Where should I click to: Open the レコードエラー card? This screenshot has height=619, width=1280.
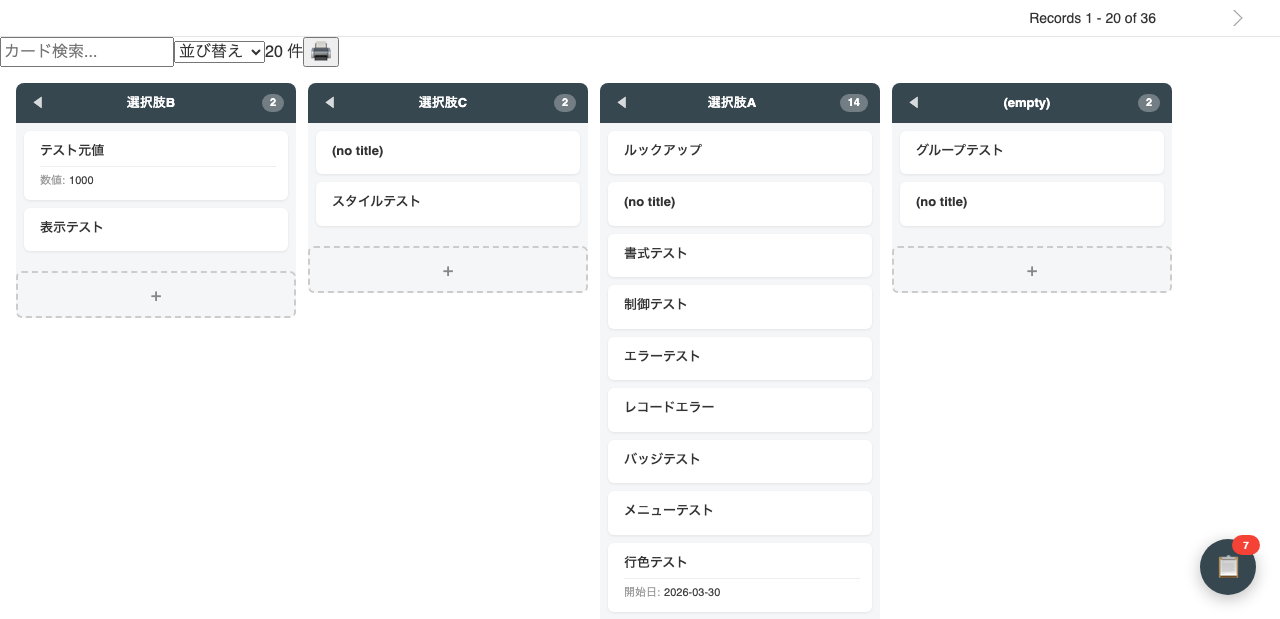pos(740,409)
